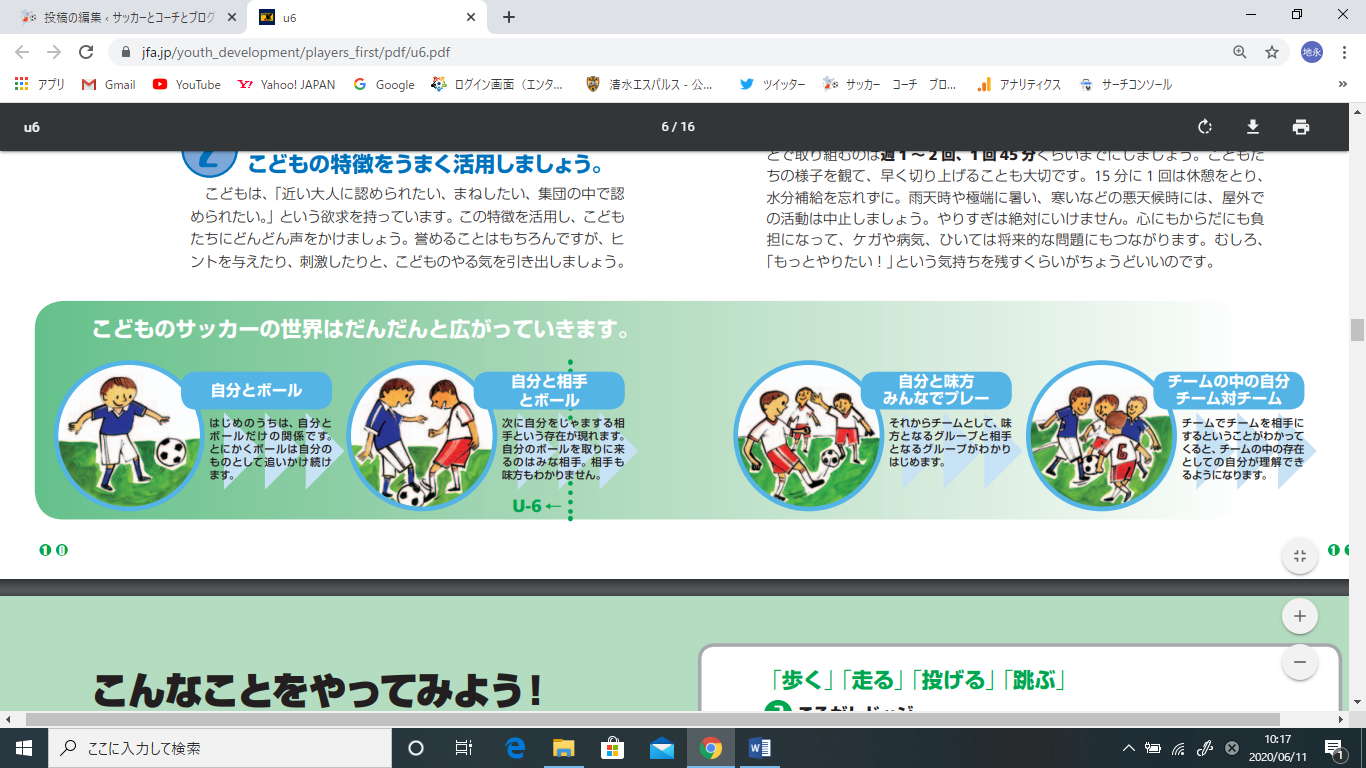Screen dimensions: 1366x768
Task: Show hidden system tray icons
Action: coord(1129,748)
